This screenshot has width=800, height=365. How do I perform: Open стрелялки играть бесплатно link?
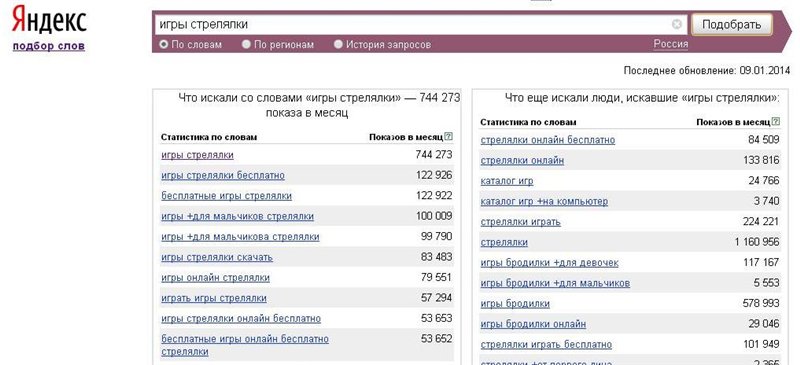coord(546,344)
